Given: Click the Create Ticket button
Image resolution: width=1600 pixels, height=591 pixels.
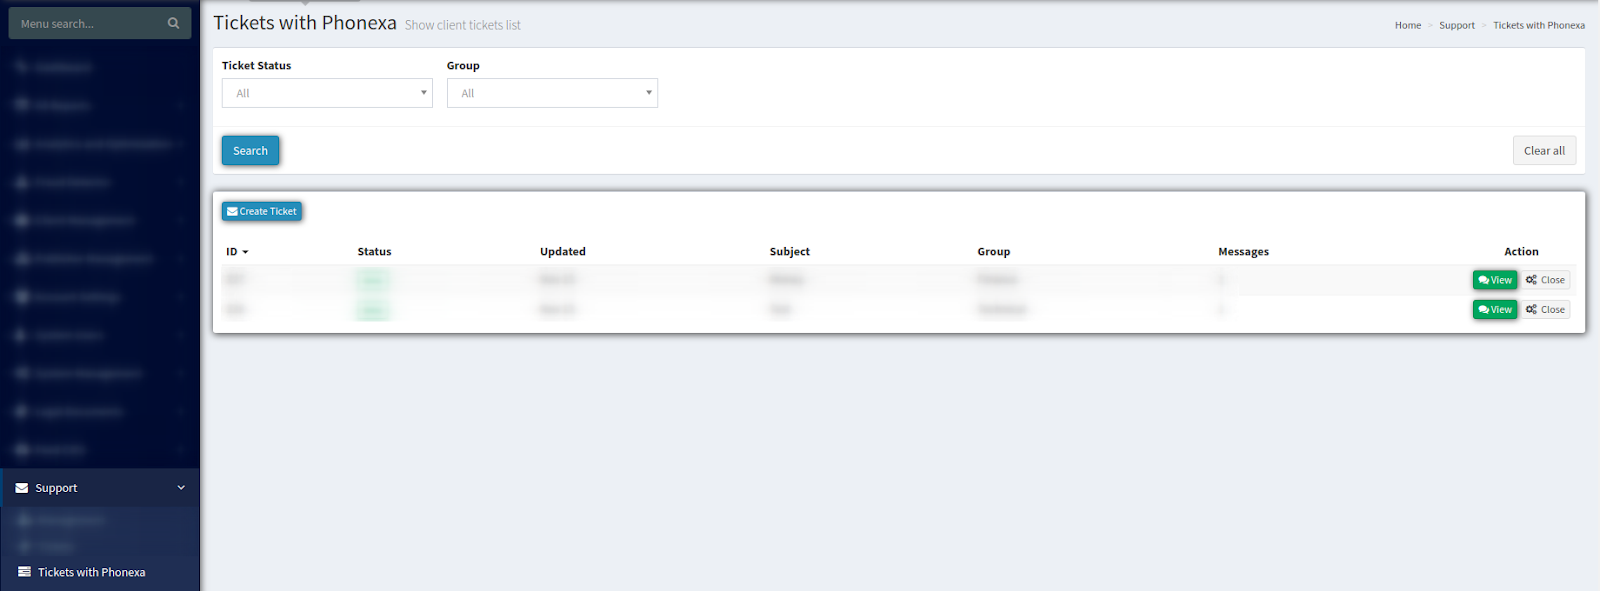Looking at the screenshot, I should pos(262,211).
